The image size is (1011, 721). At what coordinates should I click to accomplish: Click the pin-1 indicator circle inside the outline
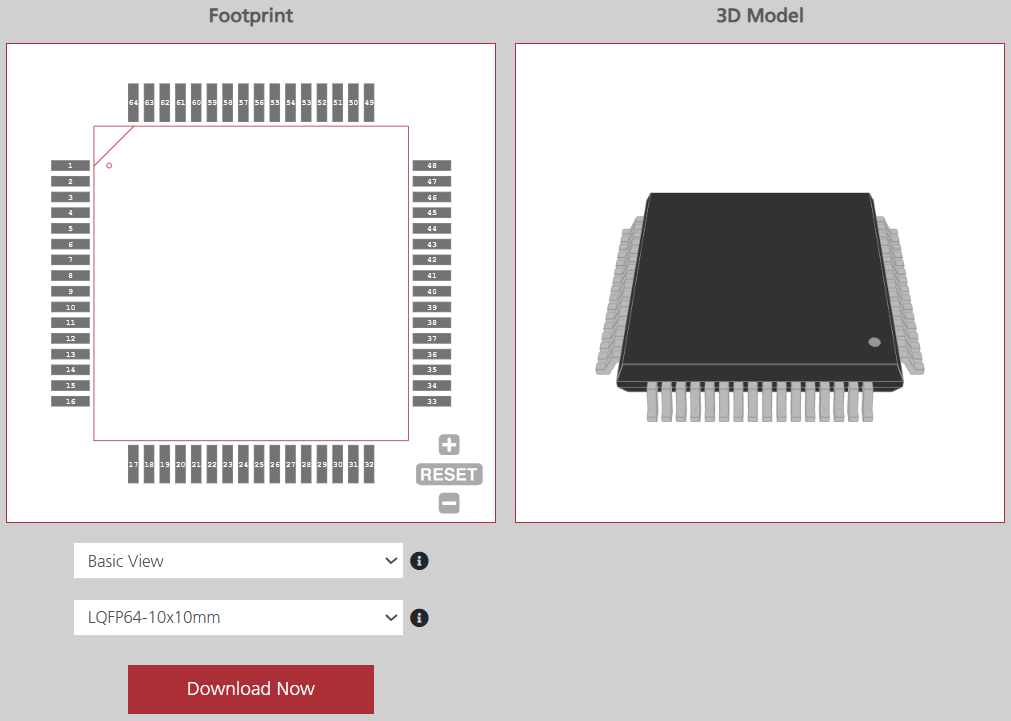tap(109, 164)
